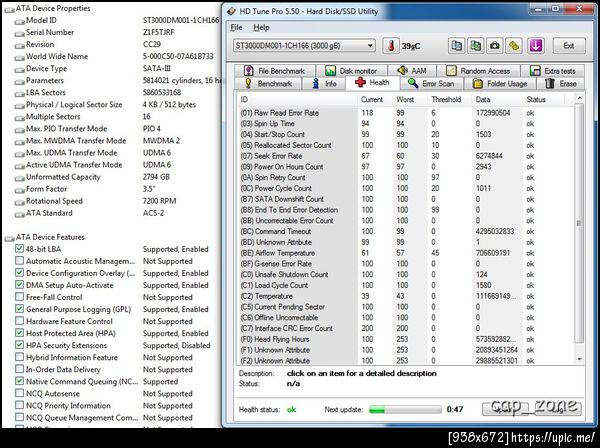This screenshot has height=448, width=600.
Task: Select the Reallocated Sector Count row
Action: pyautogui.click(x=406, y=145)
